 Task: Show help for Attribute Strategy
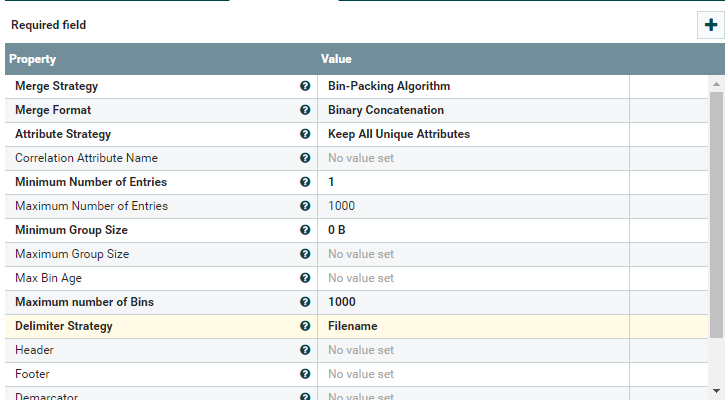(305, 134)
